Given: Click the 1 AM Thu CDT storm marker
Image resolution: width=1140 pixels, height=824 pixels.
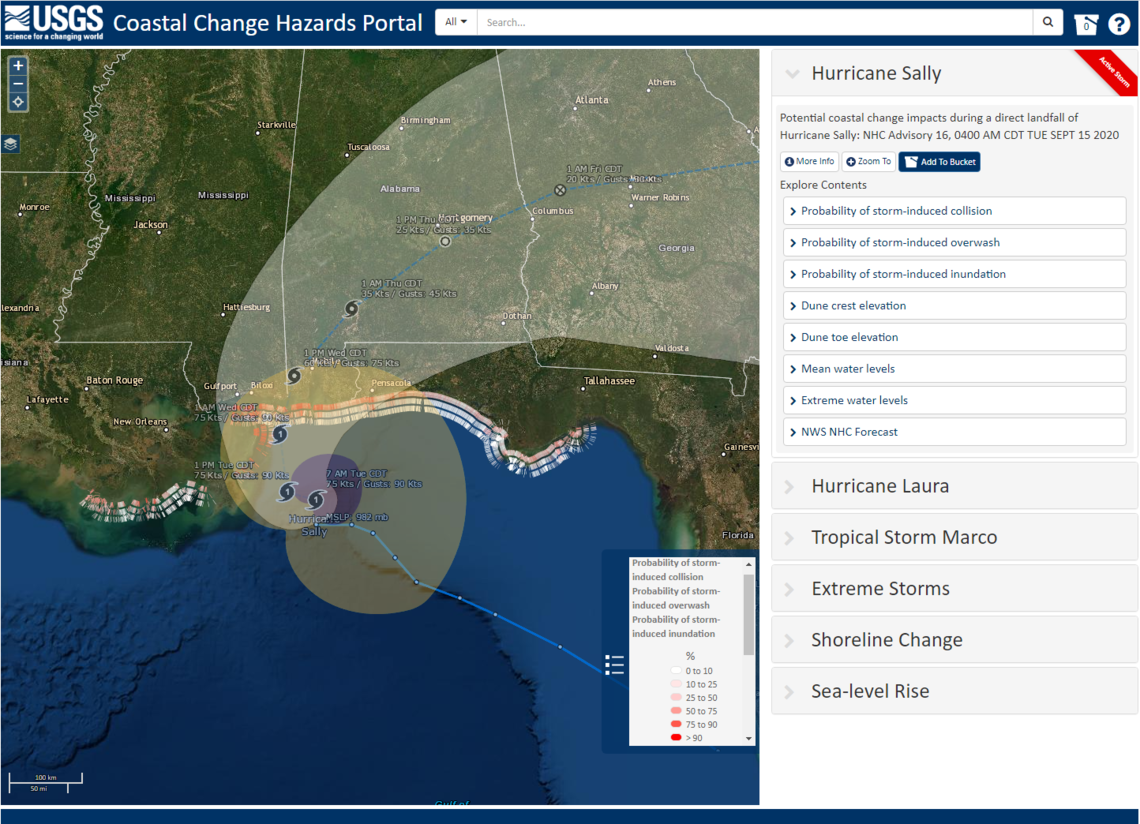Looking at the screenshot, I should pos(351,308).
